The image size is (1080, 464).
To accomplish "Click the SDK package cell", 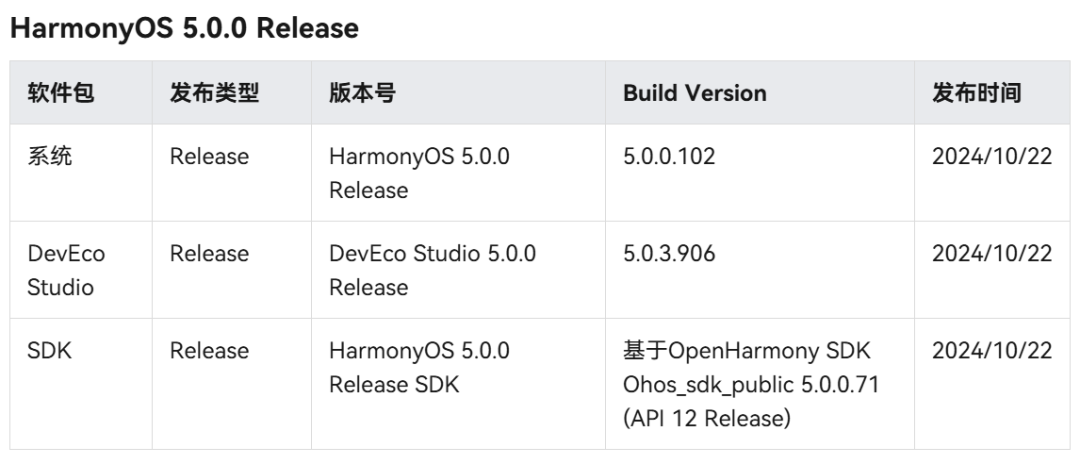I will coord(50,350).
